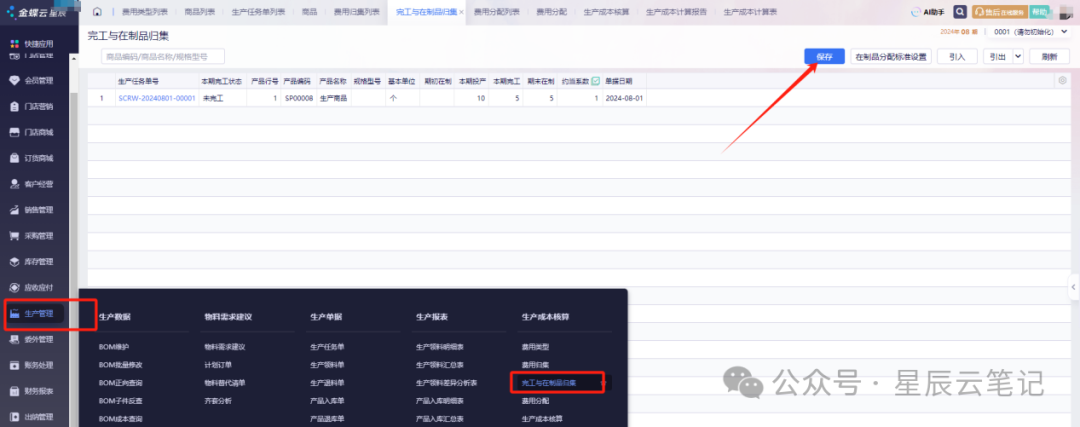The width and height of the screenshot is (1080, 427).
Task: Open the 0001 account set dropdown
Action: point(1030,32)
